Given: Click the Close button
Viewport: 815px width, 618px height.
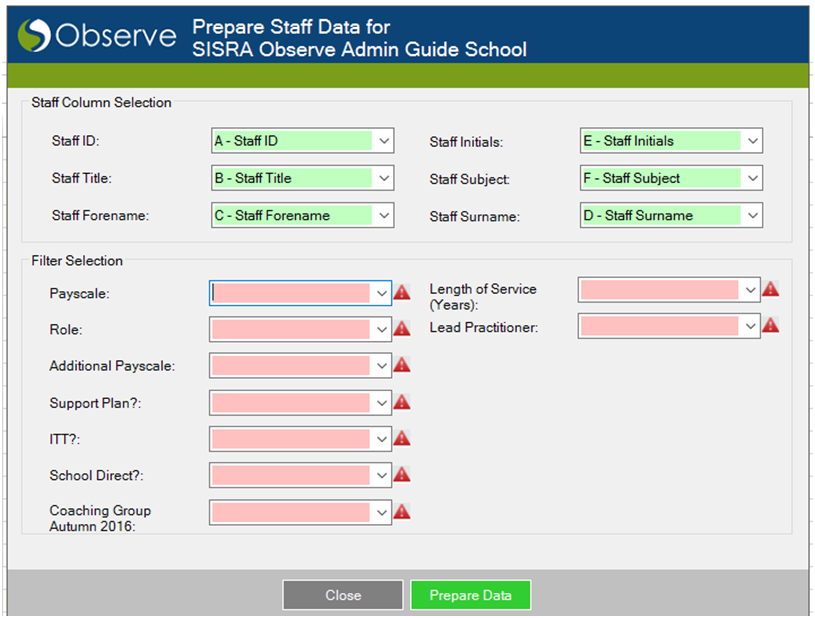Looking at the screenshot, I should pos(343,595).
